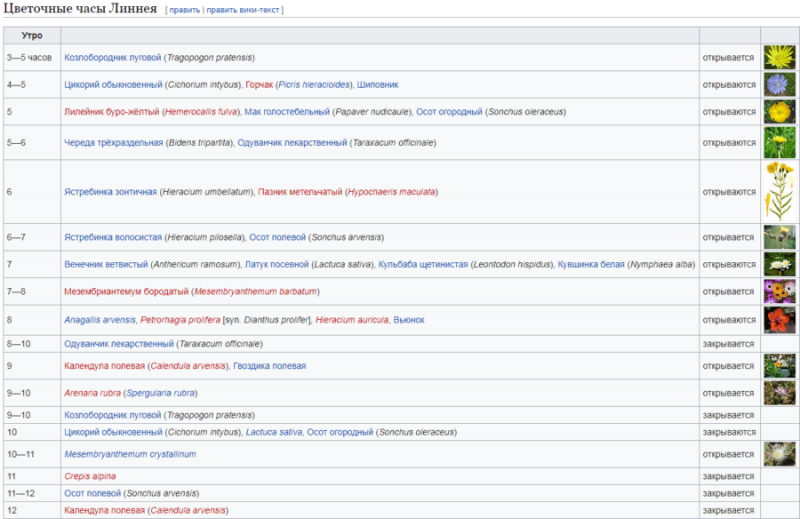Screen dimensions: 800x519
Task: Open 'Одуванчик лекарственный' link in 8—10 row
Action: pos(119,344)
